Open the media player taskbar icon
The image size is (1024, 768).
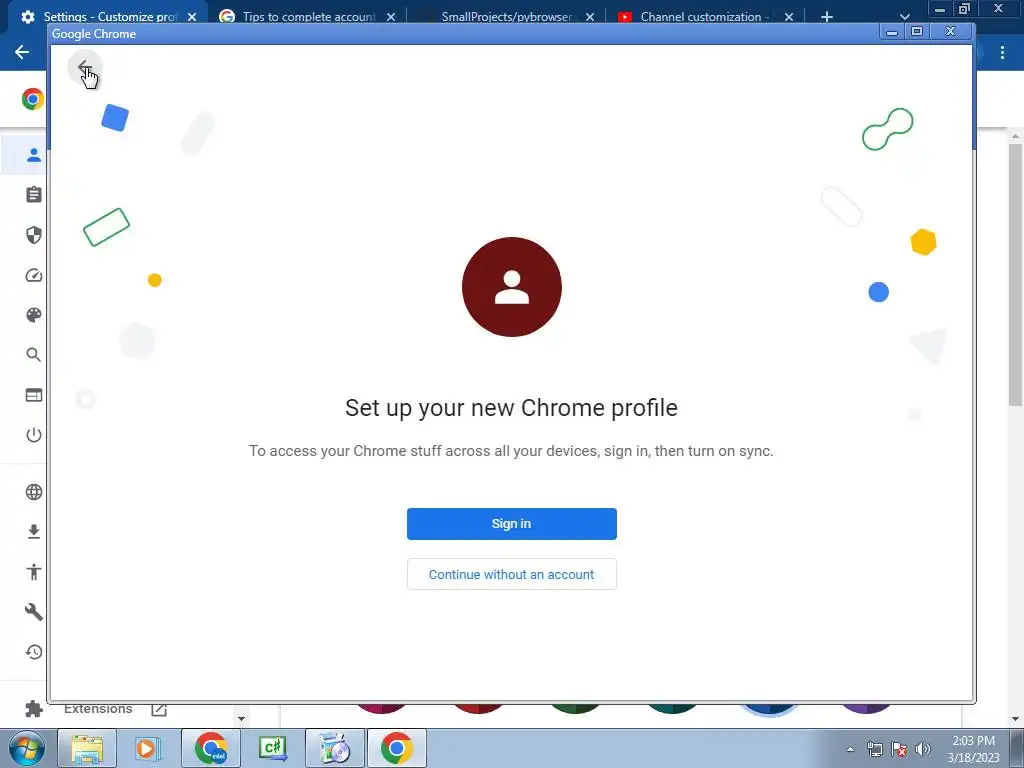pos(148,748)
